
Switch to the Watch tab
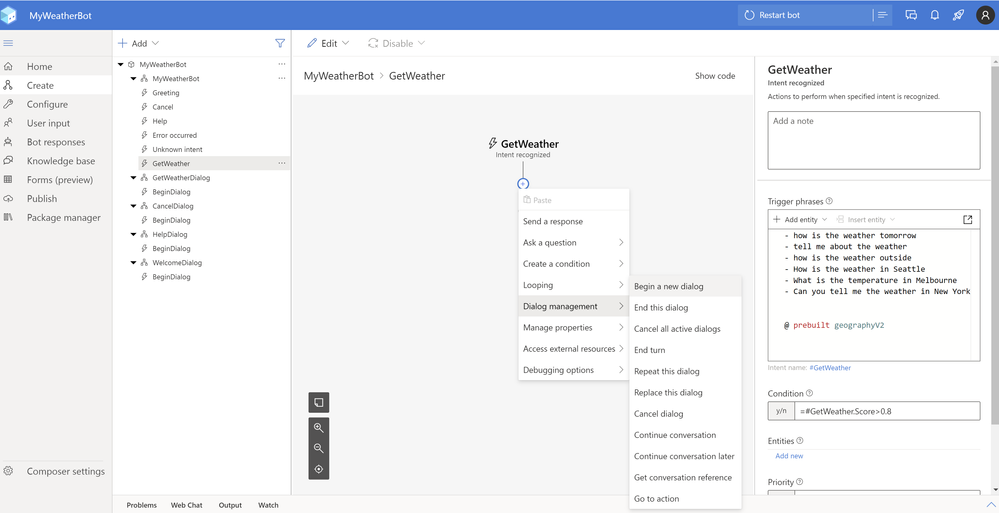(x=268, y=505)
